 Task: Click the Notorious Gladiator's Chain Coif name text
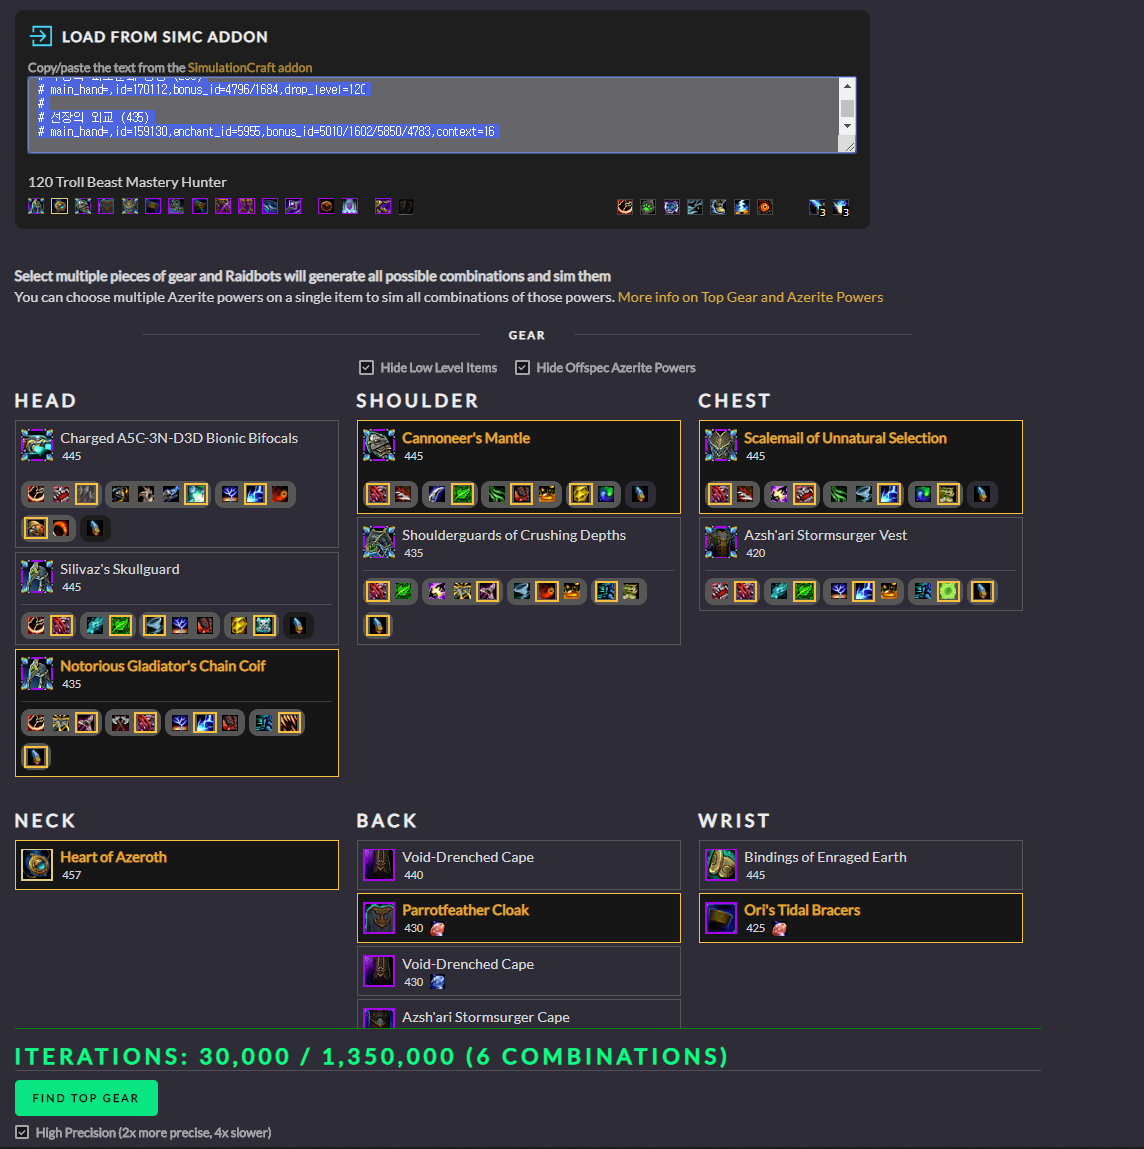[x=163, y=665]
